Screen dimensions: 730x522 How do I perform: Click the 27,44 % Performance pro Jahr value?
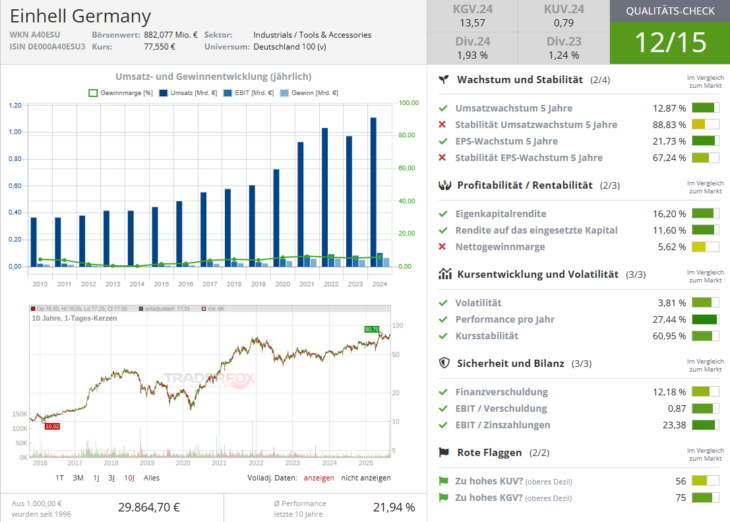[669, 319]
